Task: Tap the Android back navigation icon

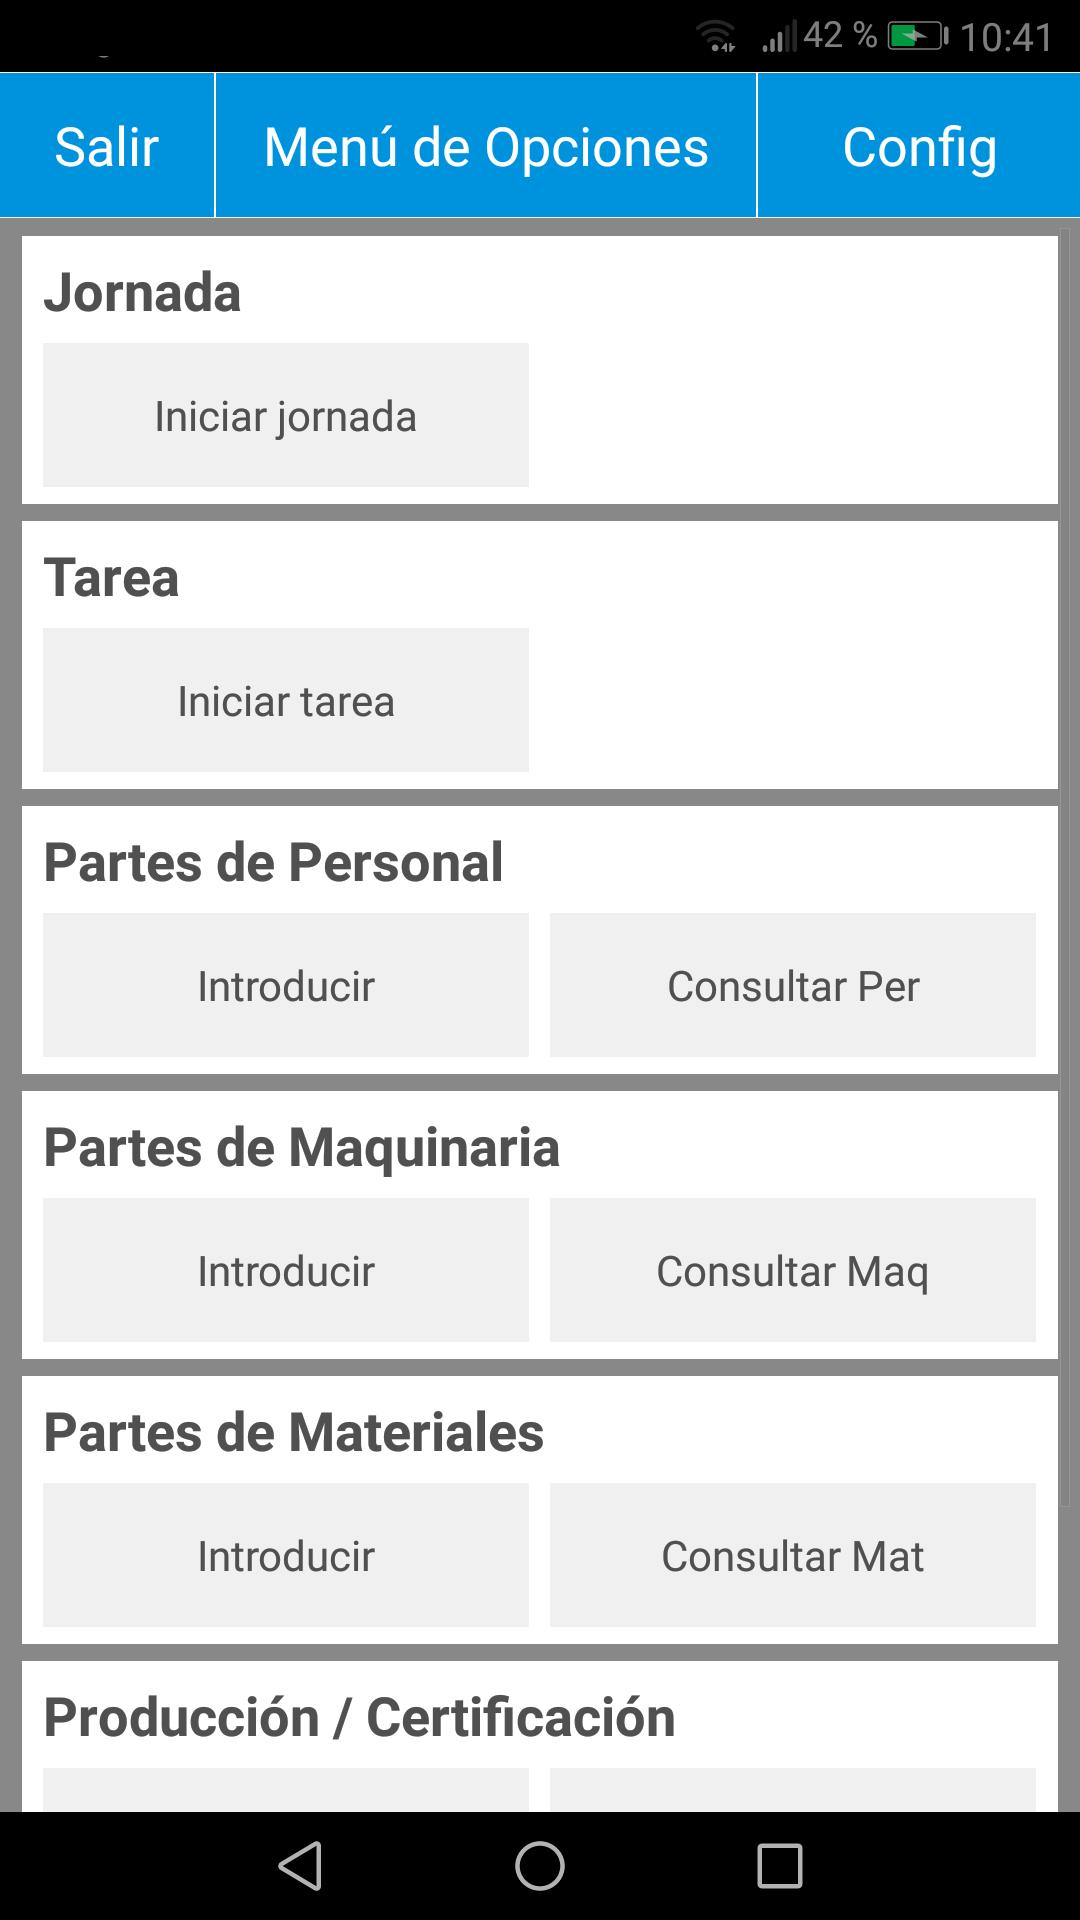Action: [300, 1866]
